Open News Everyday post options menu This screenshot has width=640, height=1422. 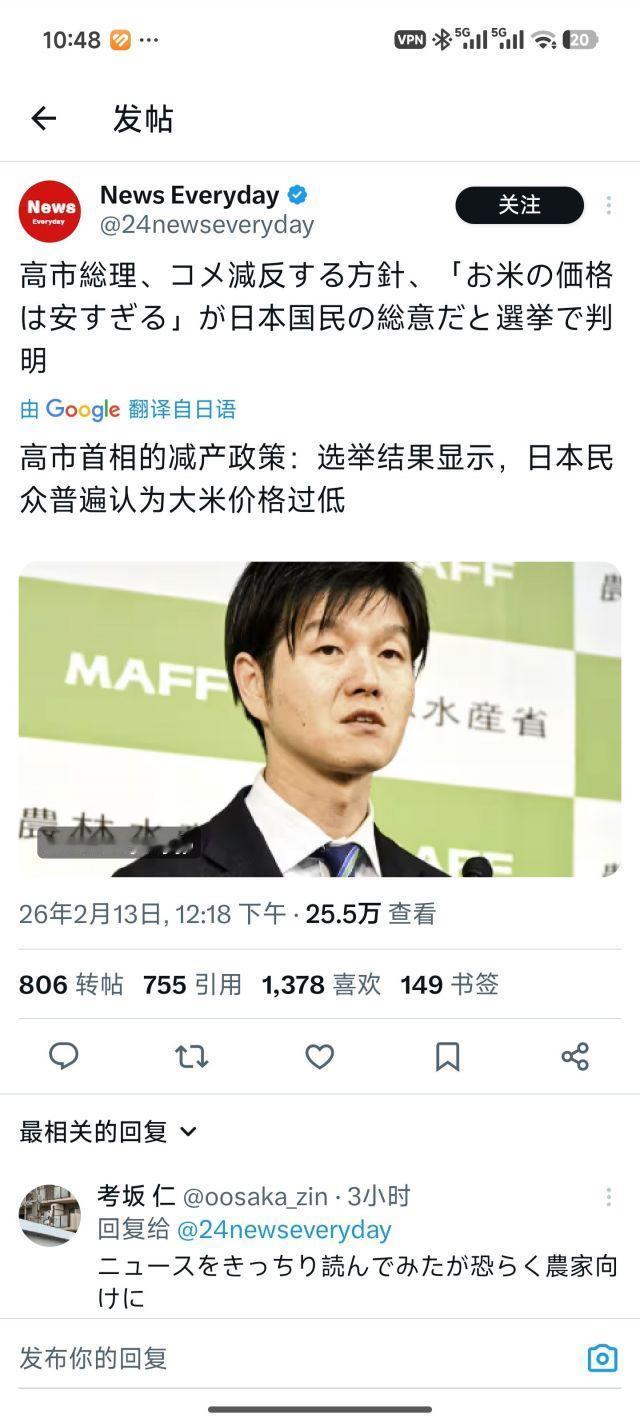608,205
